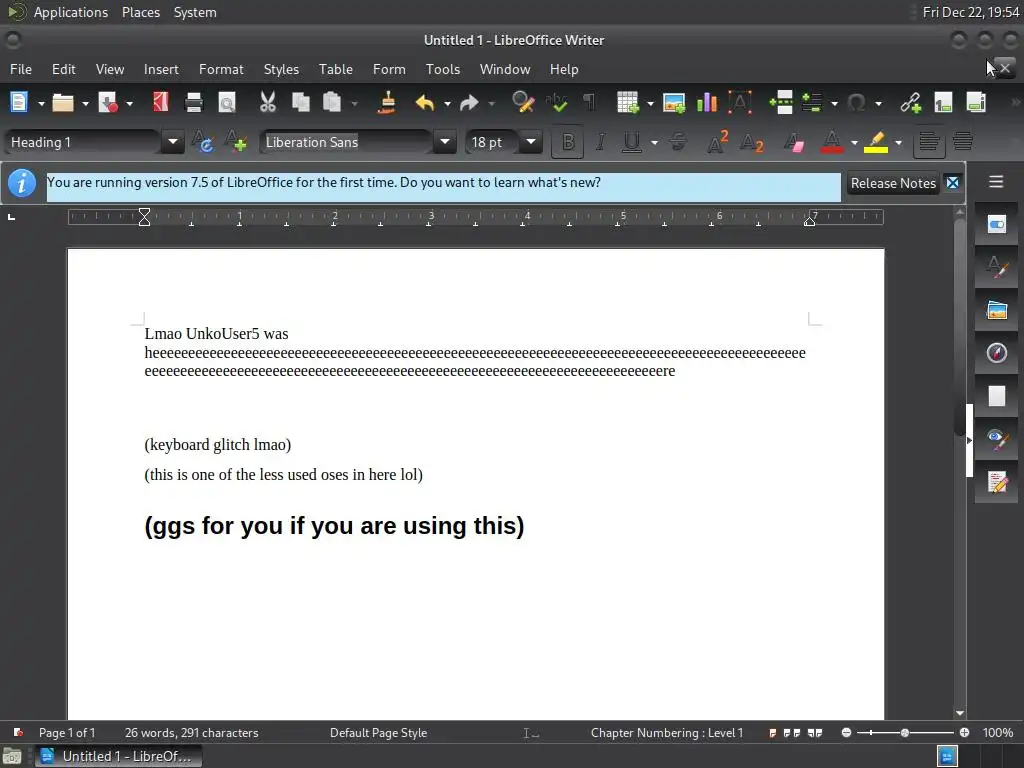The image size is (1024, 768).
Task: Click the Paste clipboard icon
Action: 332,103
